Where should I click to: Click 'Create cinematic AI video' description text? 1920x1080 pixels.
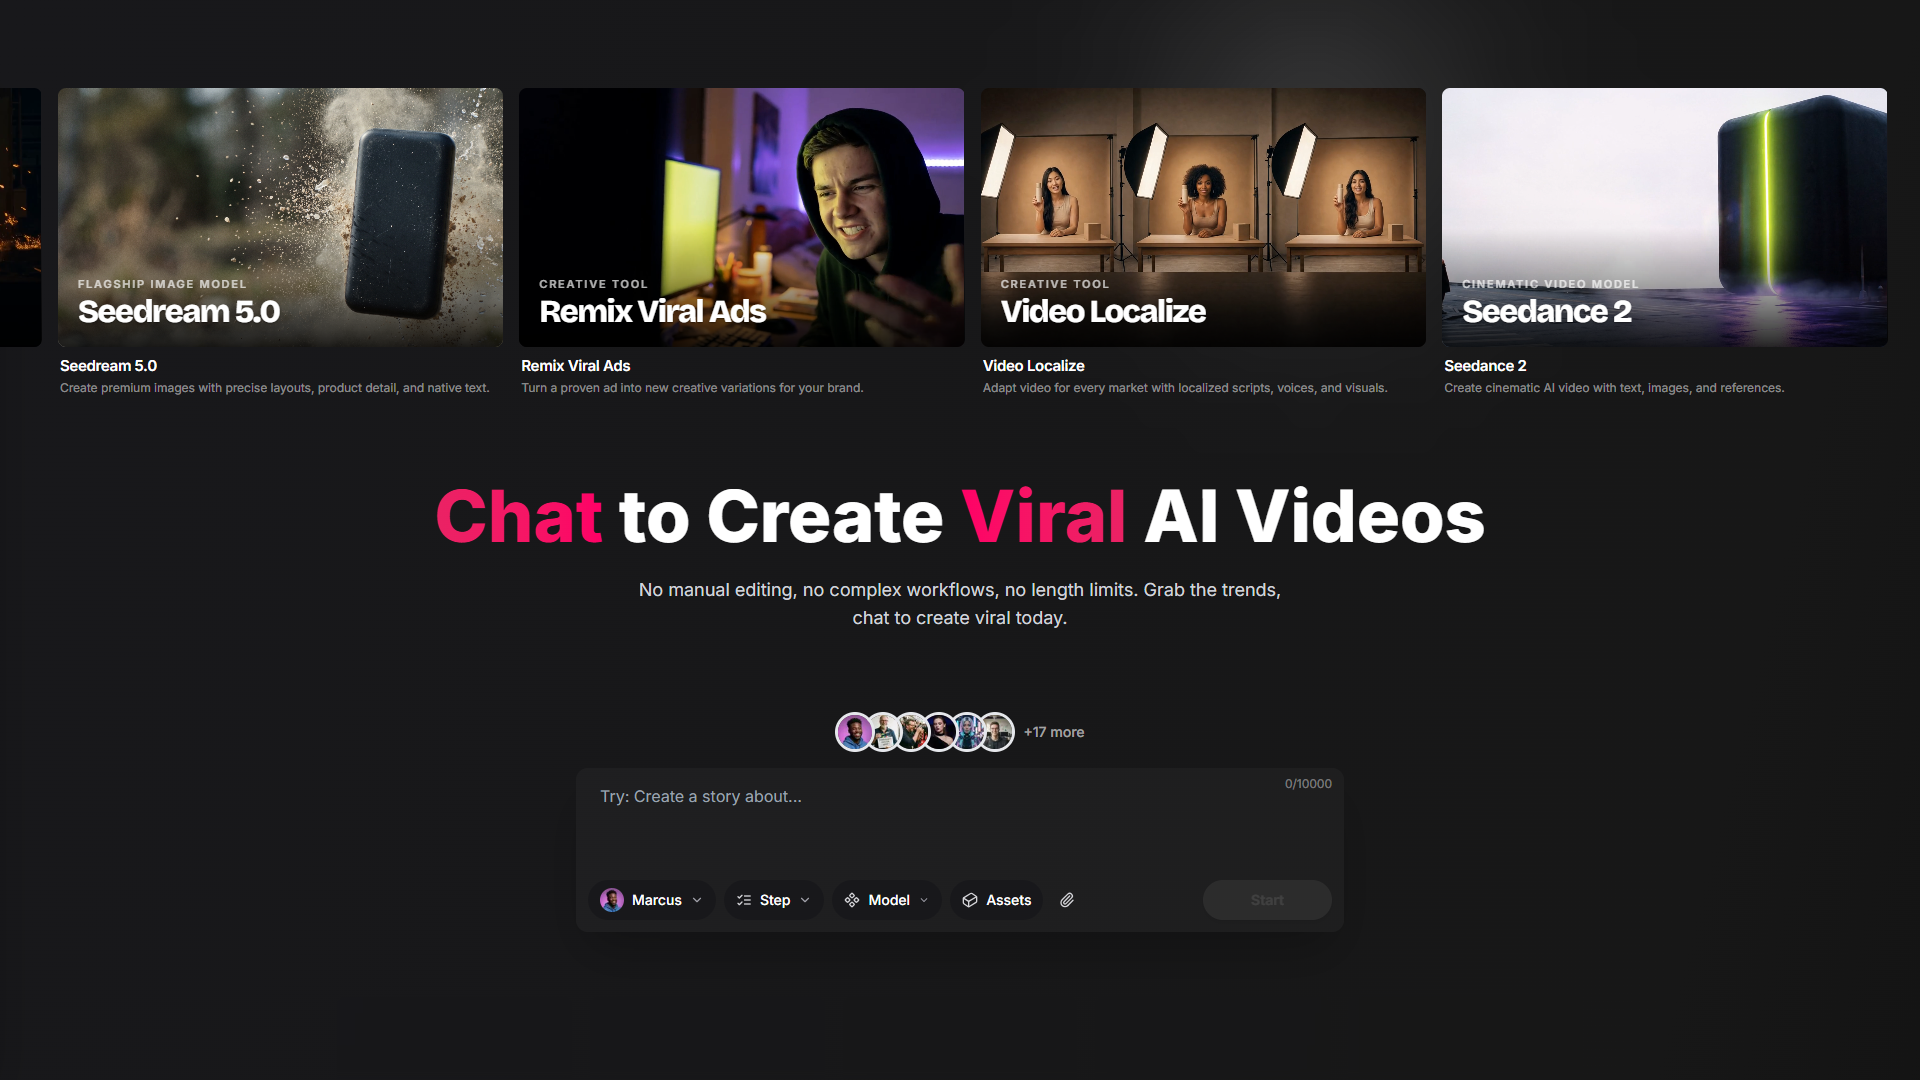point(1614,388)
